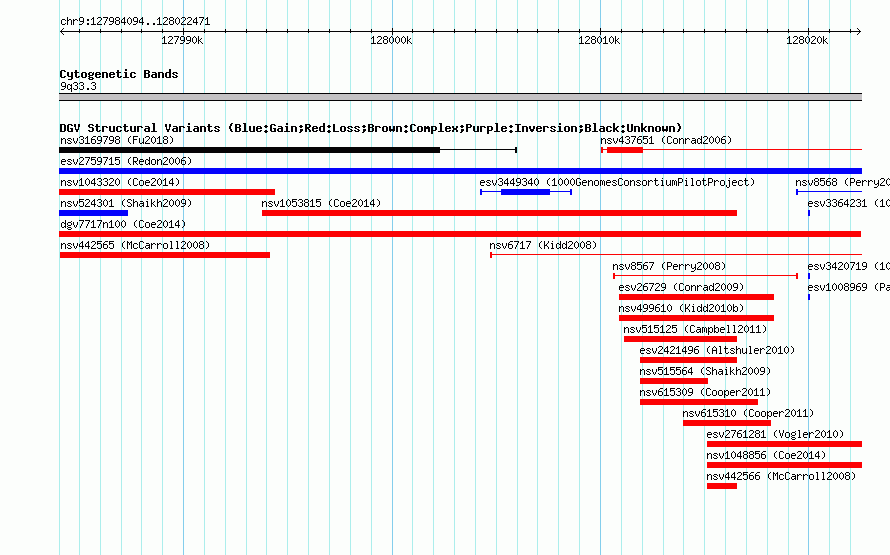Open nsv8567 (Perry2008) label
The image size is (890, 555).
coord(669,266)
